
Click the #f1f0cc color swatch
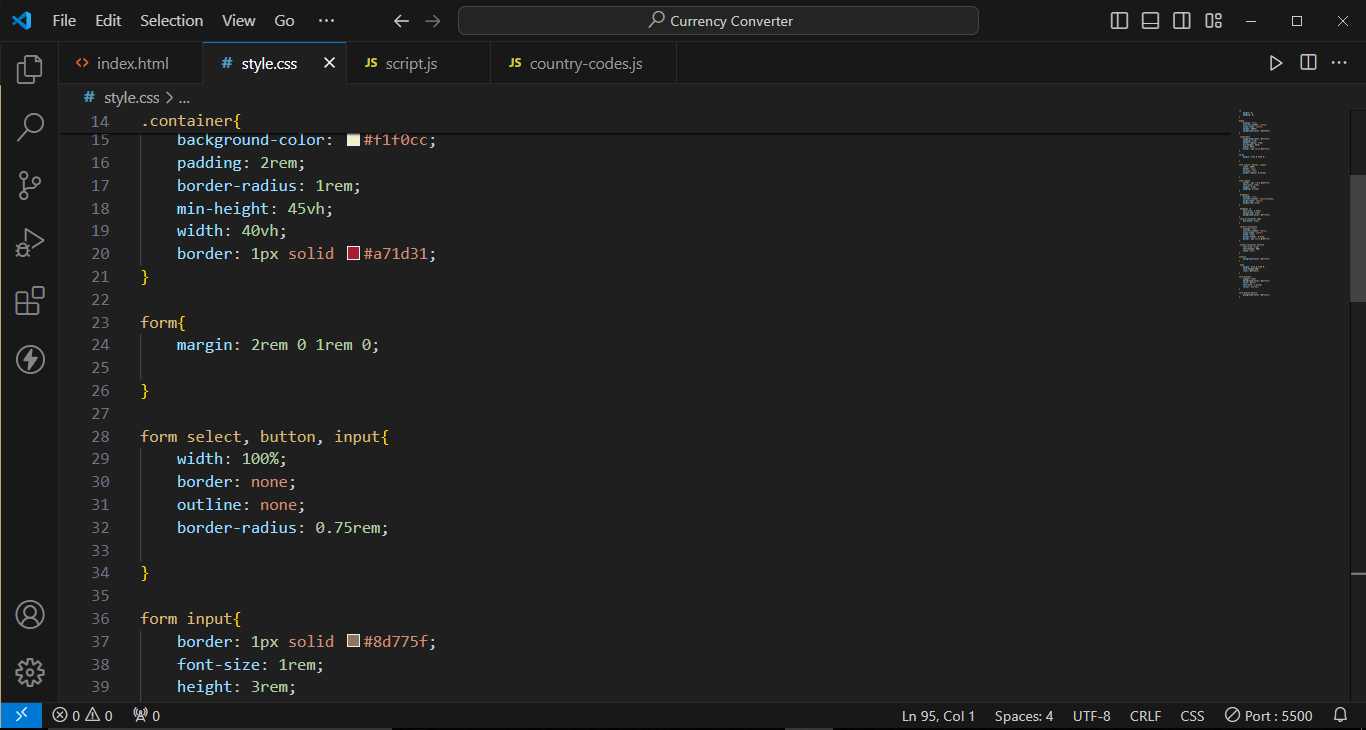[353, 140]
